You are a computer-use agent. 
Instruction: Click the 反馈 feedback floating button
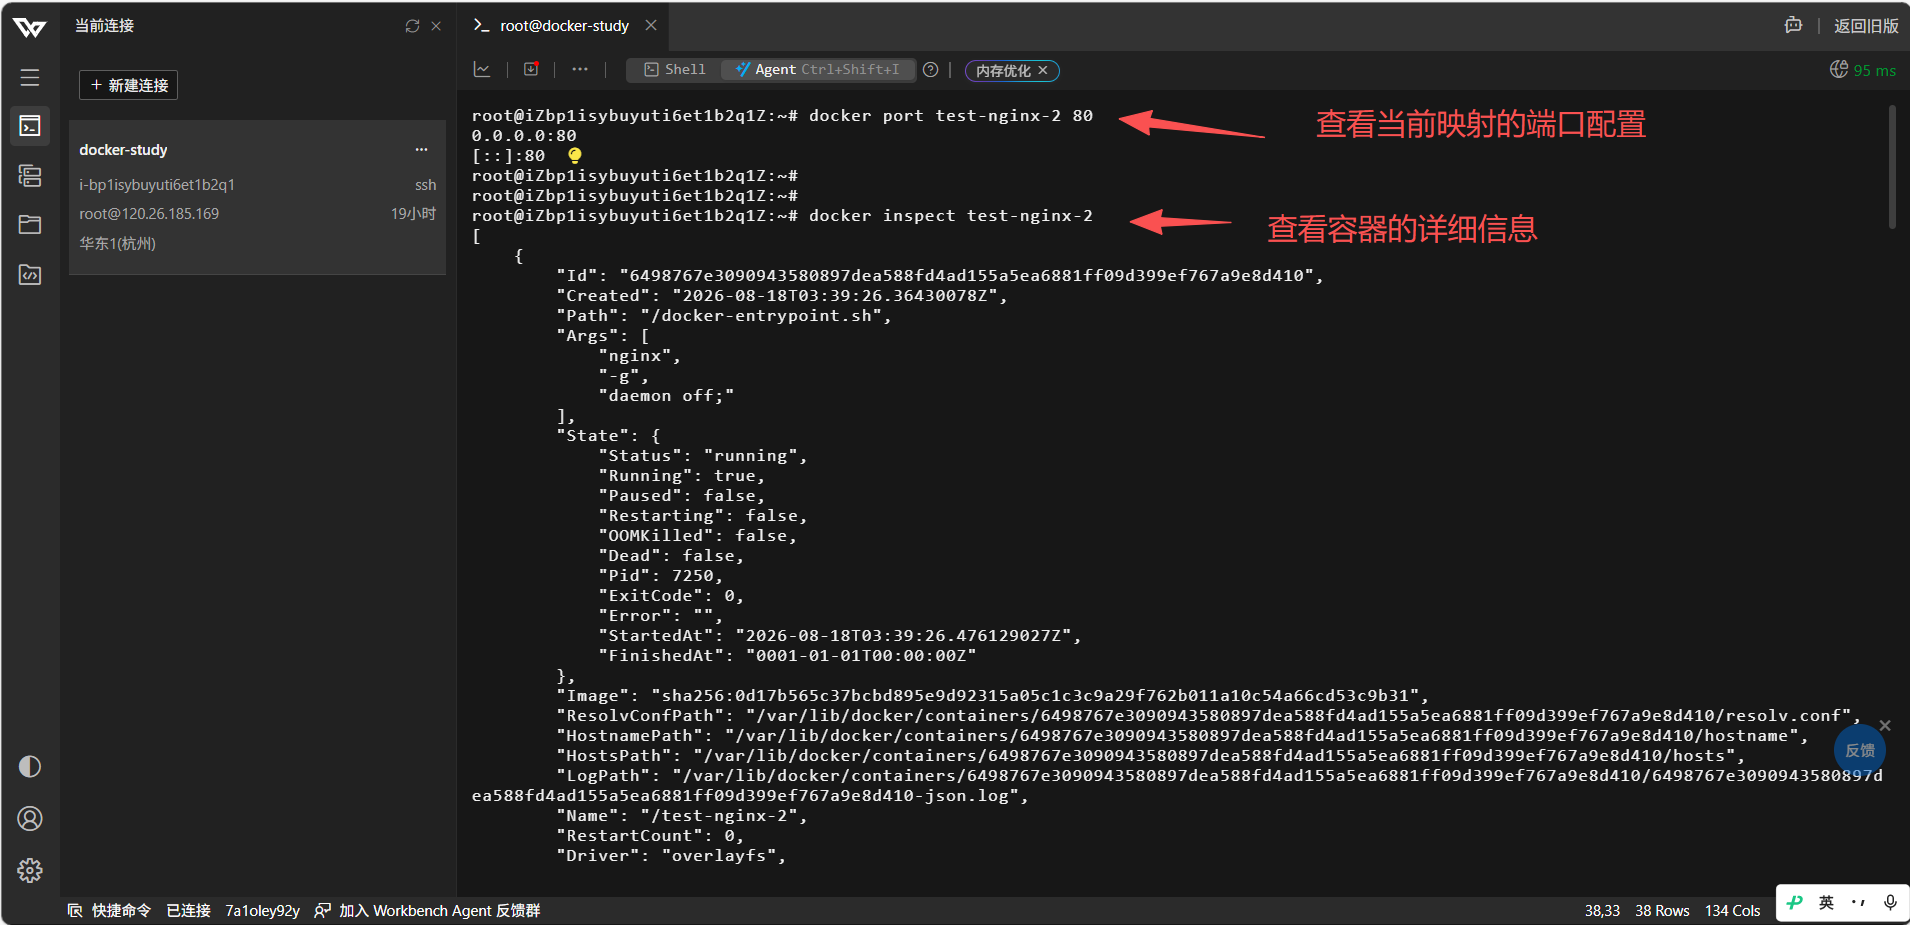(x=1860, y=750)
